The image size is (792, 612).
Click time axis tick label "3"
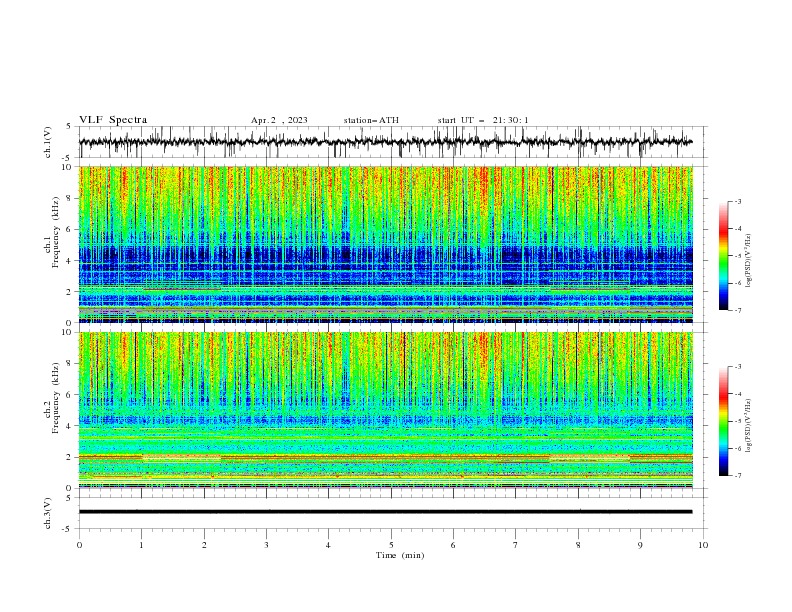click(266, 545)
